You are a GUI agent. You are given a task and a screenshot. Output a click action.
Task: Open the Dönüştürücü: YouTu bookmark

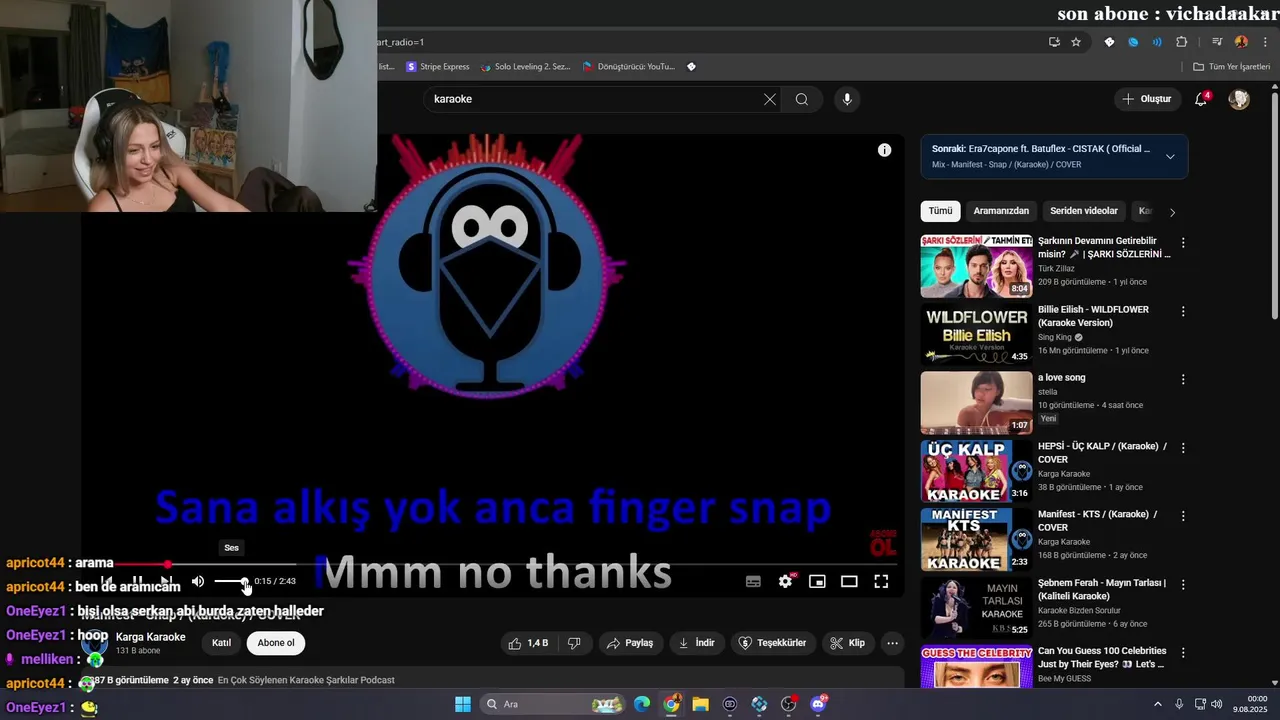(628, 67)
